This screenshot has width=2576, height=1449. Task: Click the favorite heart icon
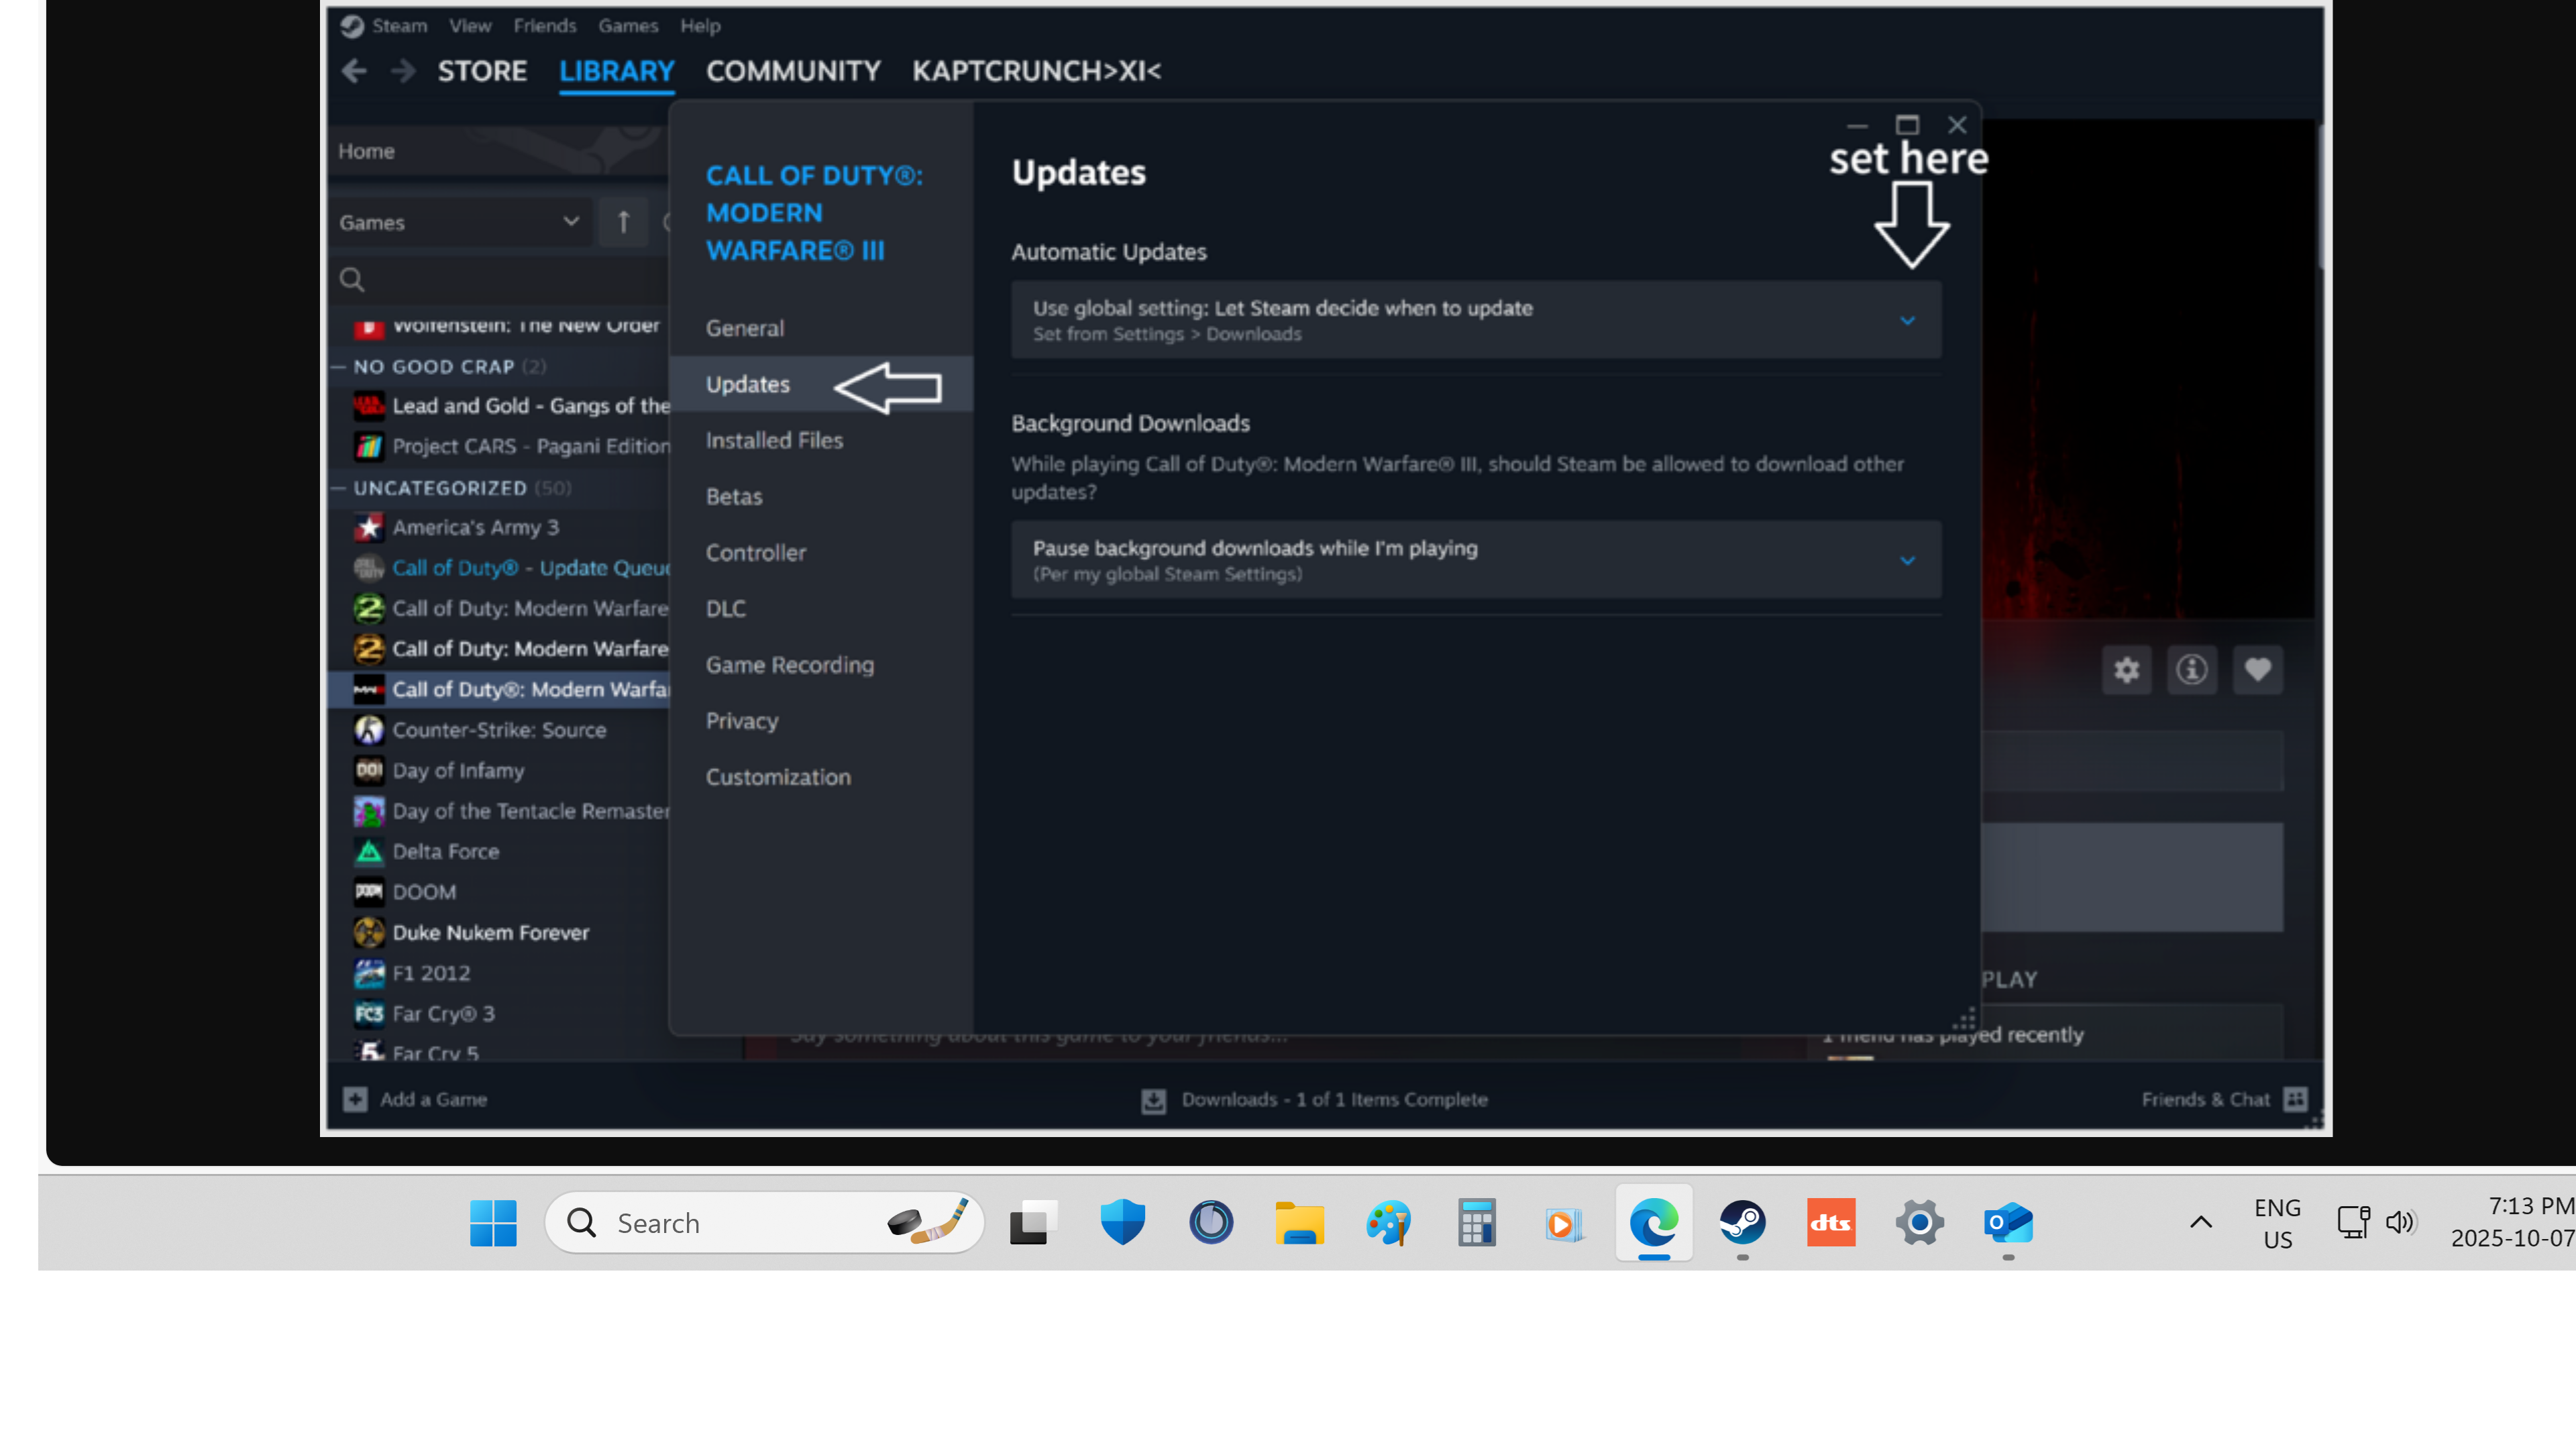[x=2257, y=669]
